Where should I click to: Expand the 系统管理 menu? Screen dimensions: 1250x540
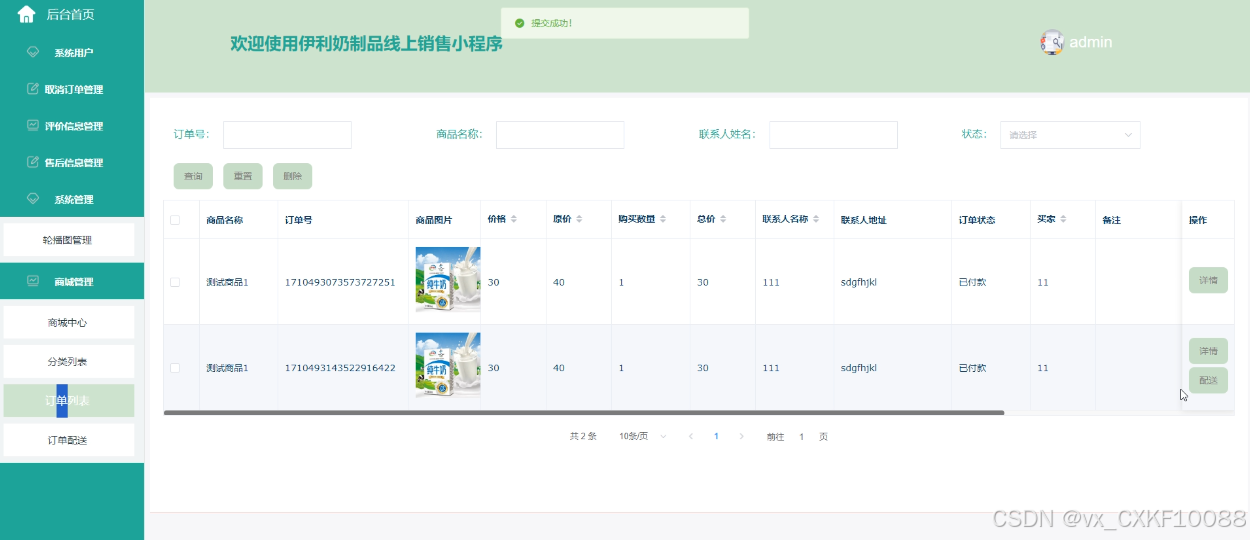click(x=72, y=199)
